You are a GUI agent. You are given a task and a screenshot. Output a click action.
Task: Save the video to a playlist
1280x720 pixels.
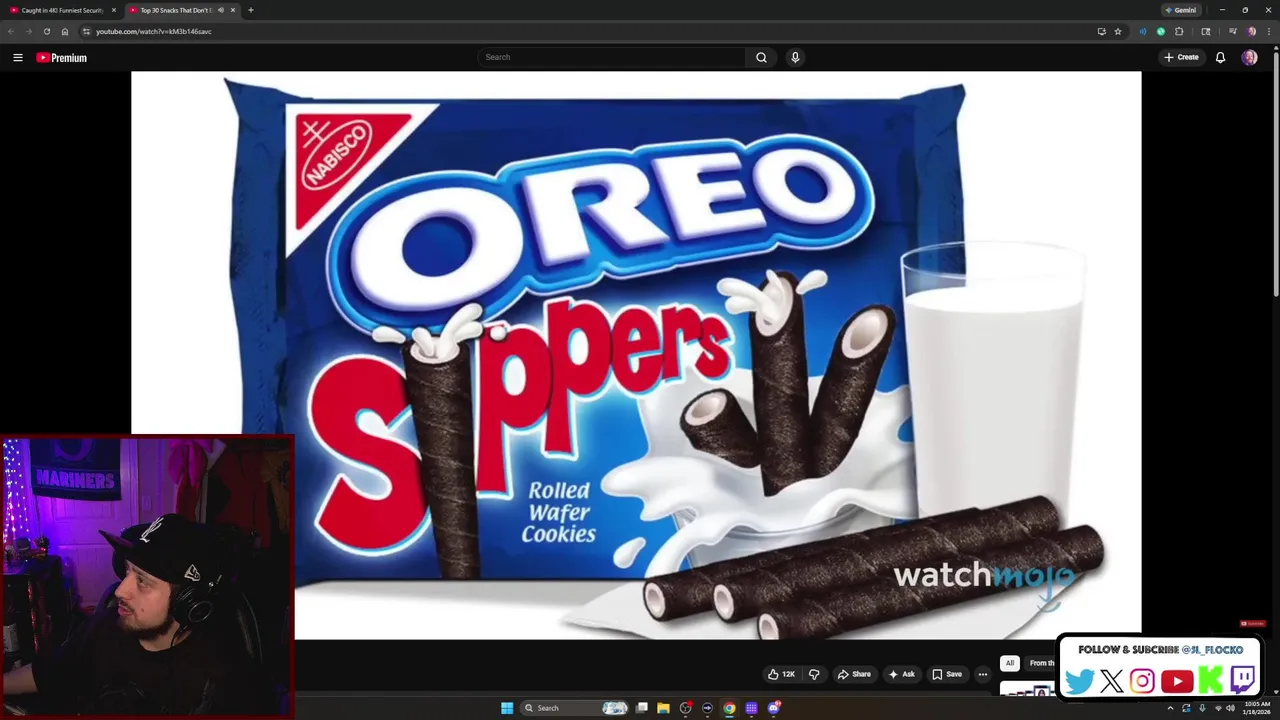point(947,674)
